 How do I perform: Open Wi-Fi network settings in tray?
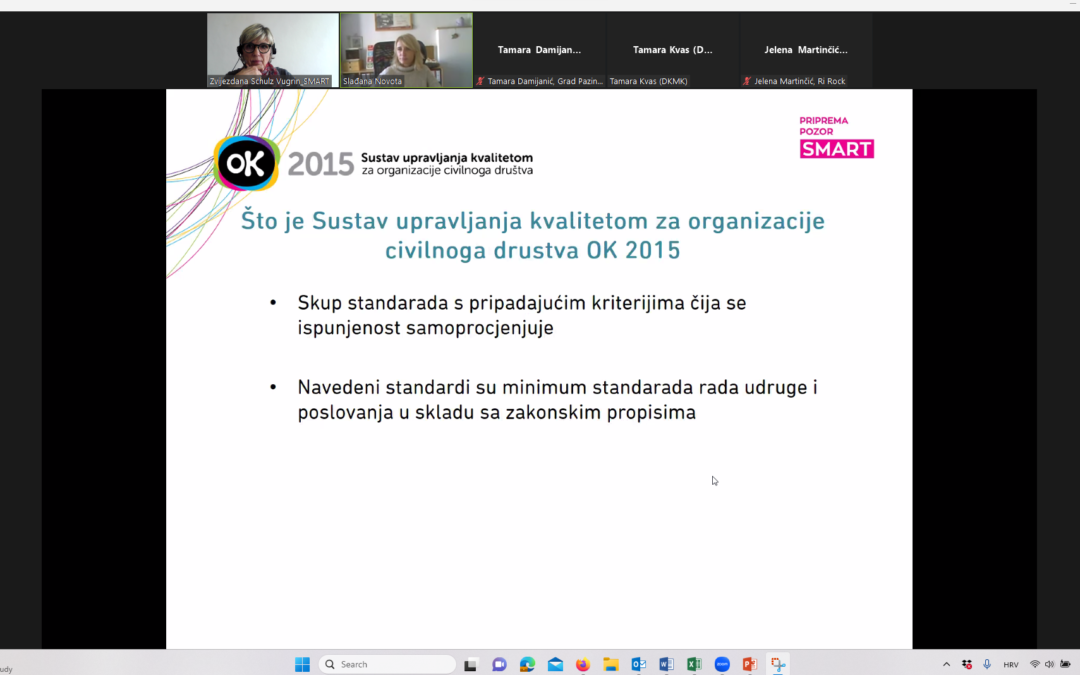click(1034, 664)
